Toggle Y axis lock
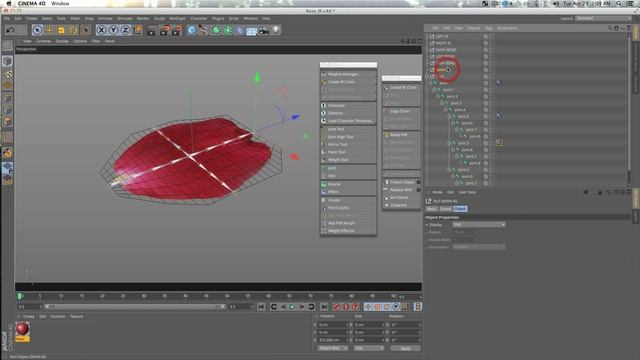Image resolution: width=640 pixels, height=360 pixels. coord(113,30)
